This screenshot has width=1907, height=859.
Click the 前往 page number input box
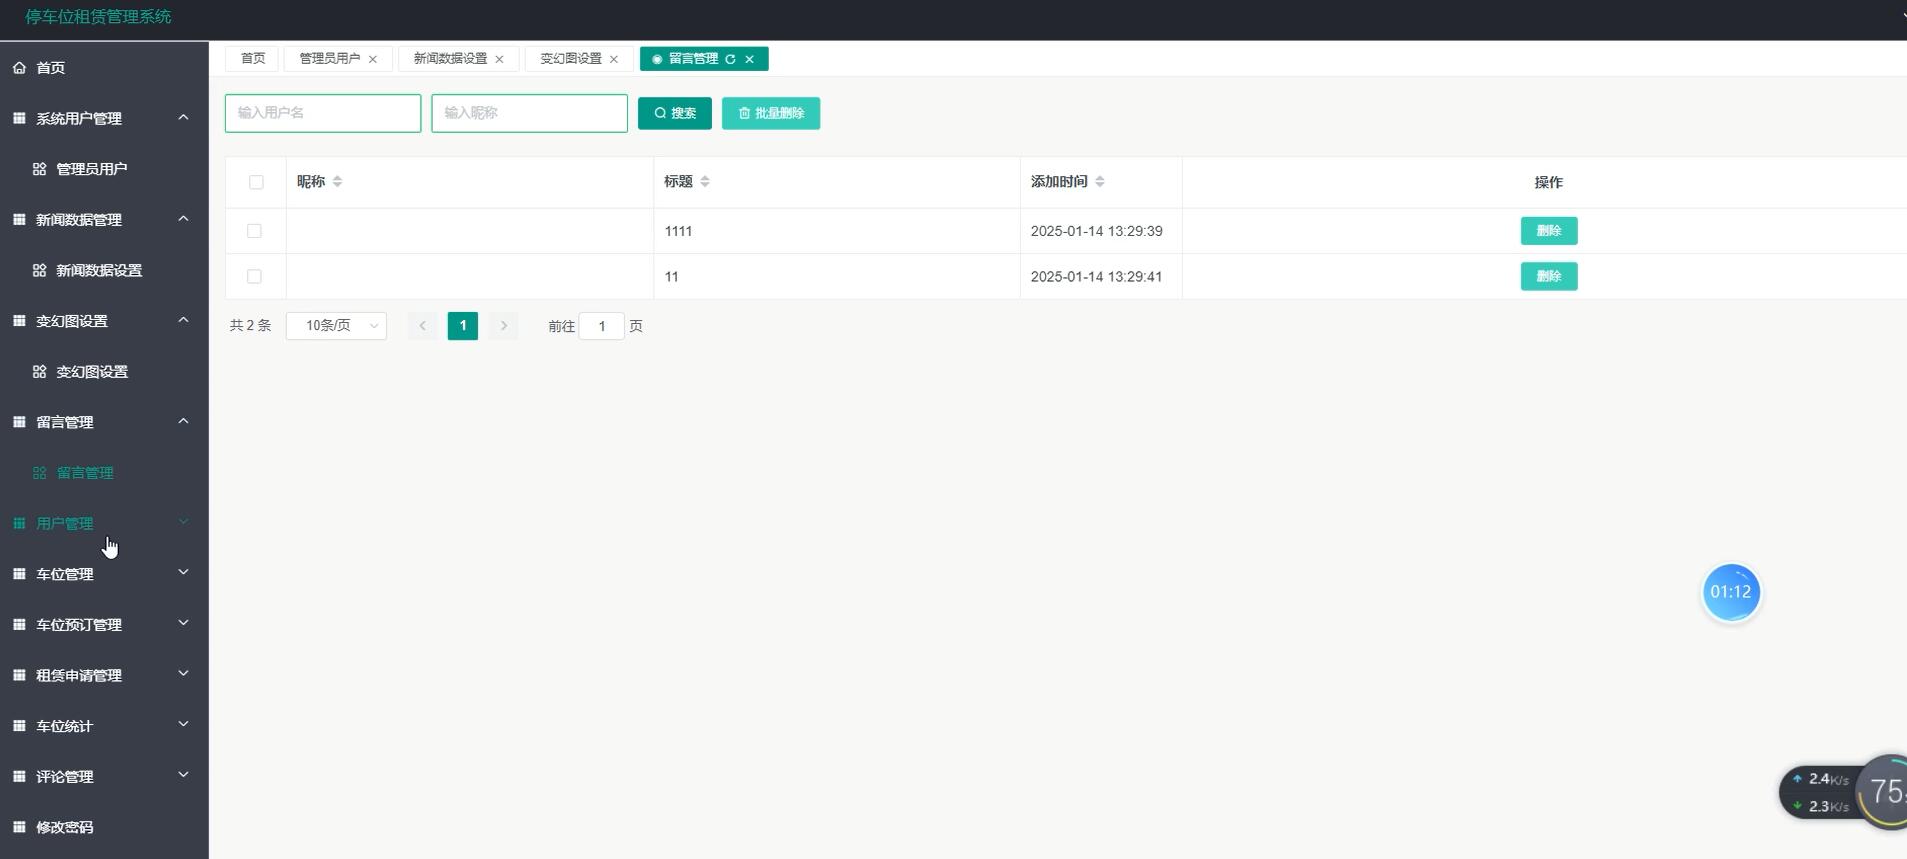click(x=602, y=326)
